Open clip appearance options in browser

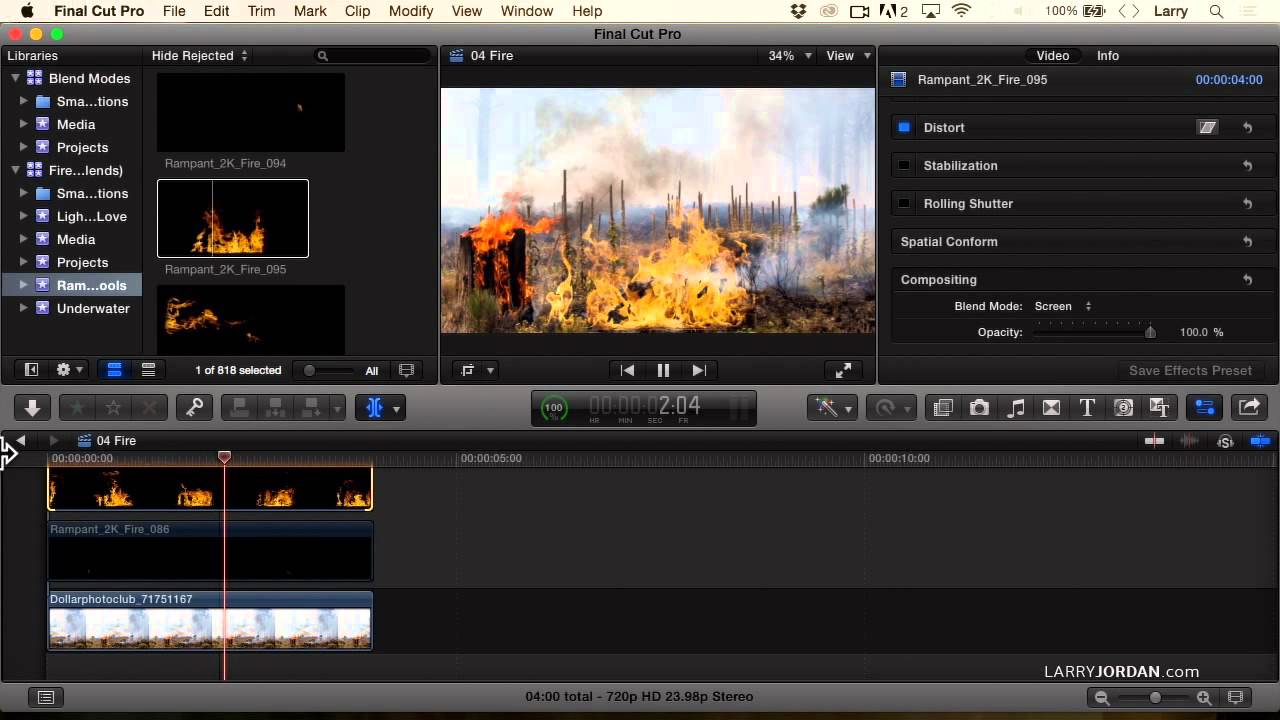coord(406,370)
